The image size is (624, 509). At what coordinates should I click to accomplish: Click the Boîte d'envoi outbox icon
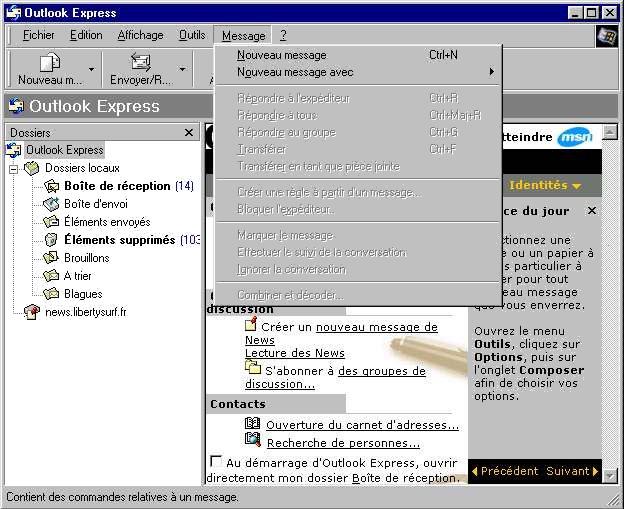pyautogui.click(x=51, y=204)
